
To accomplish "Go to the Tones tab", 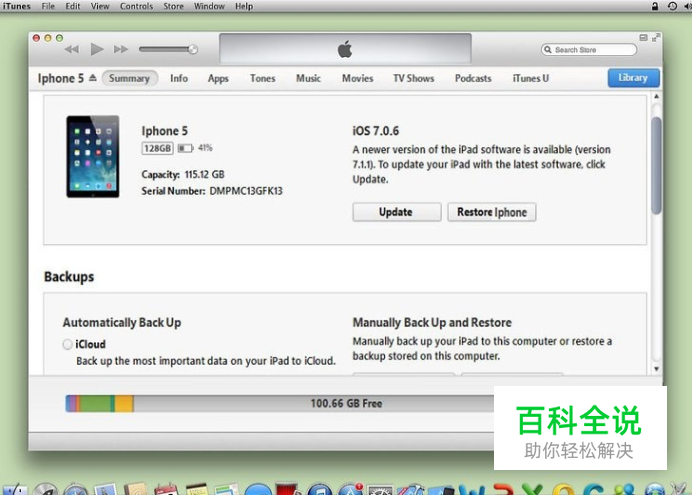I will [x=263, y=78].
